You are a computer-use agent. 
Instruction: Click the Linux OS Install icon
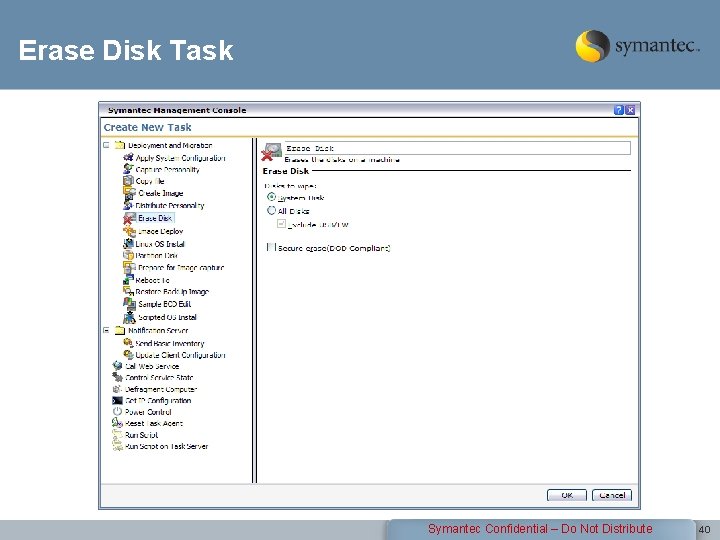click(x=129, y=243)
